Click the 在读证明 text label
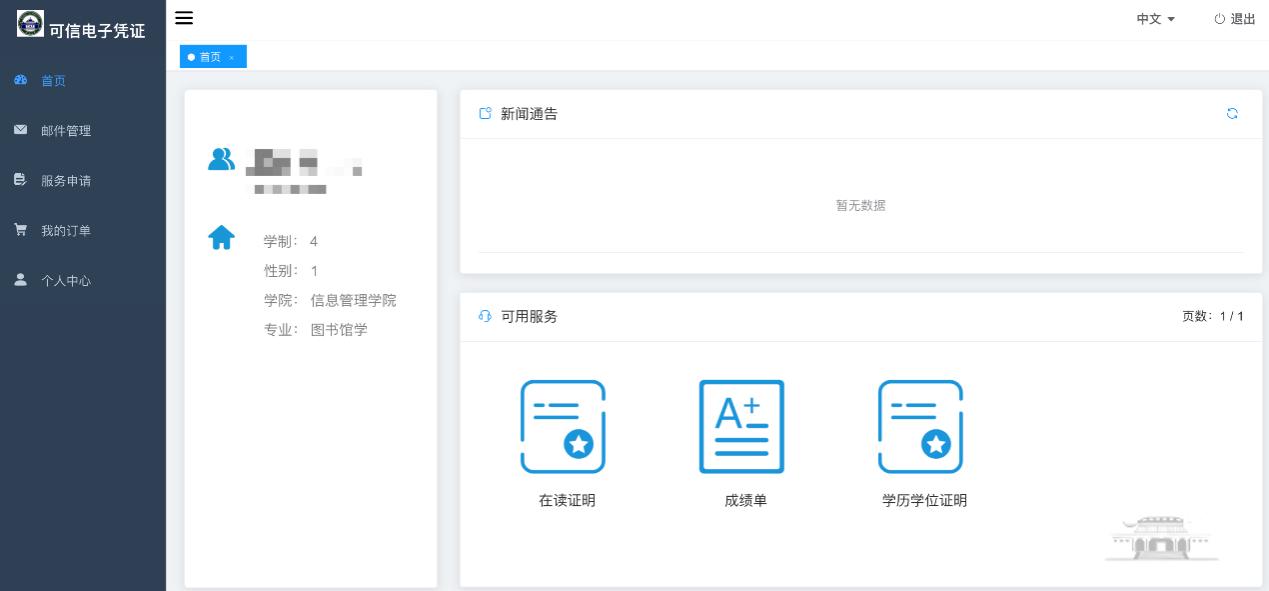Viewport: 1269px width, 591px height. tap(567, 501)
